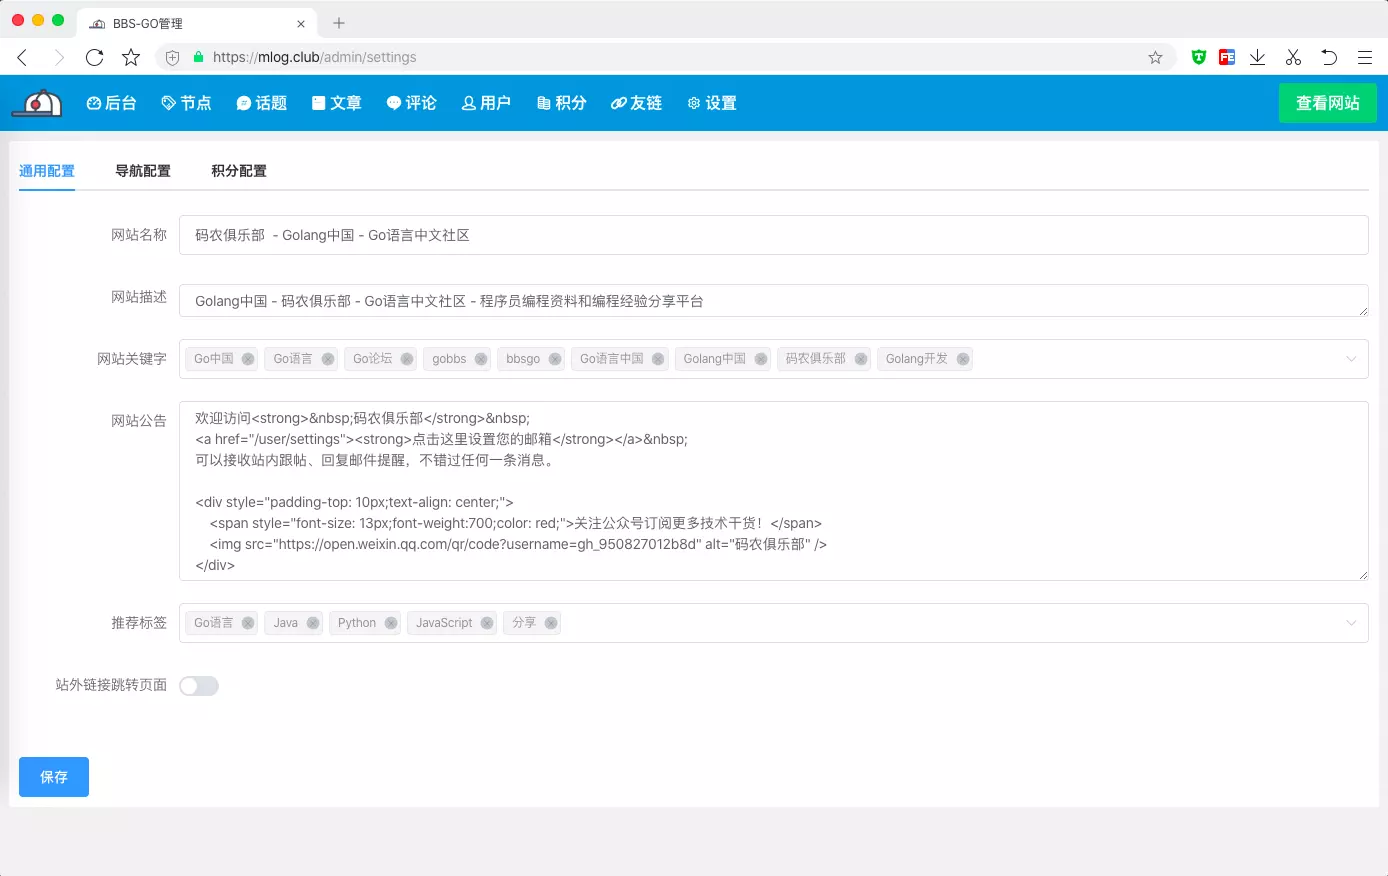Remove the bbsgo keyword tag
Viewport: 1388px width, 876px height.
pos(555,359)
